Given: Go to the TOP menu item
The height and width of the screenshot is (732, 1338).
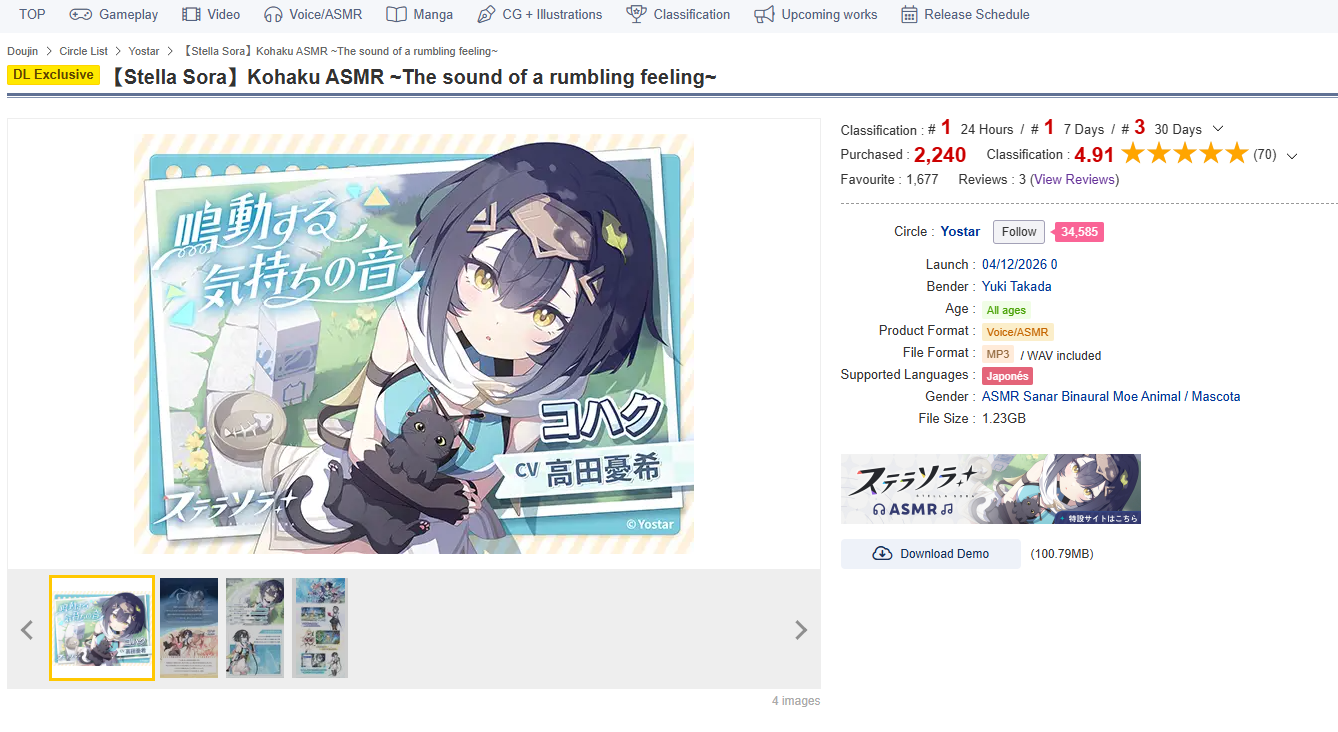Looking at the screenshot, I should 32,14.
